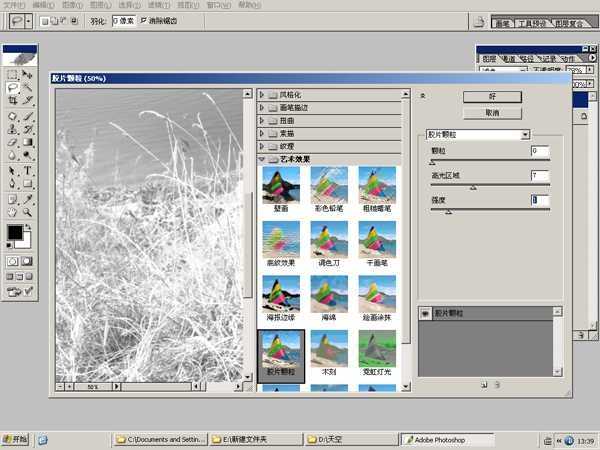Collapse the 艺术效果 filter folder
The image size is (600, 450).
pyautogui.click(x=263, y=159)
